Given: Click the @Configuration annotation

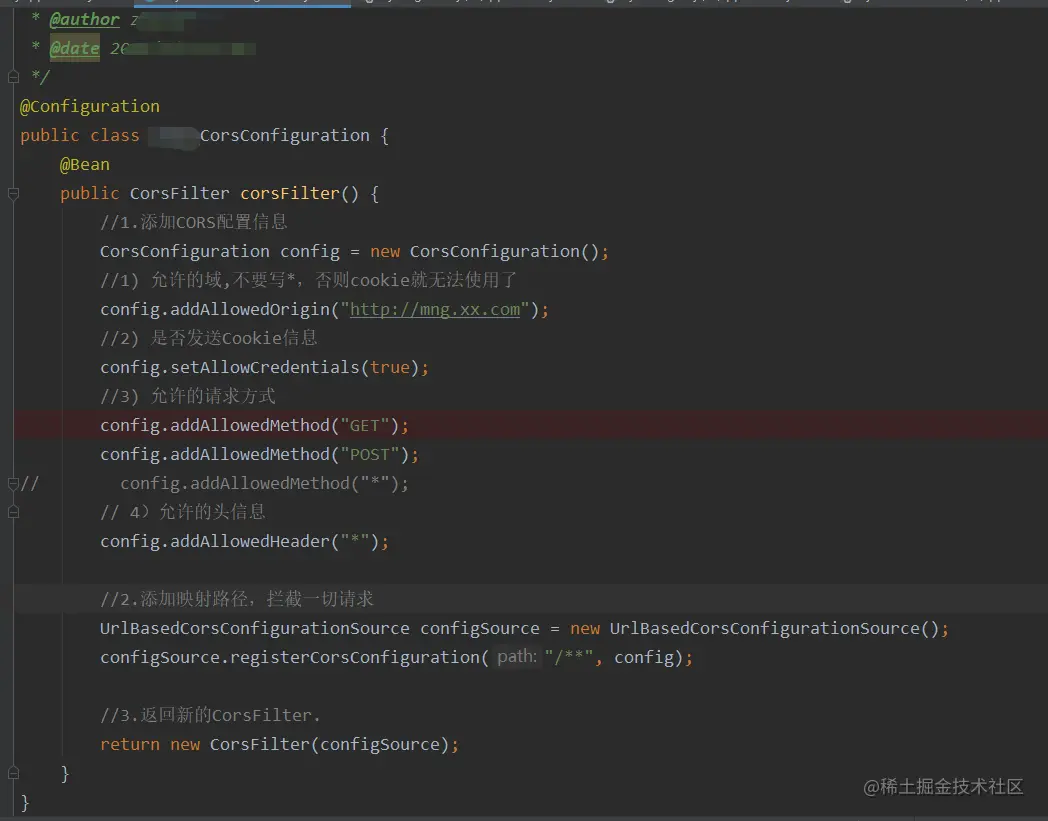Looking at the screenshot, I should tap(90, 107).
